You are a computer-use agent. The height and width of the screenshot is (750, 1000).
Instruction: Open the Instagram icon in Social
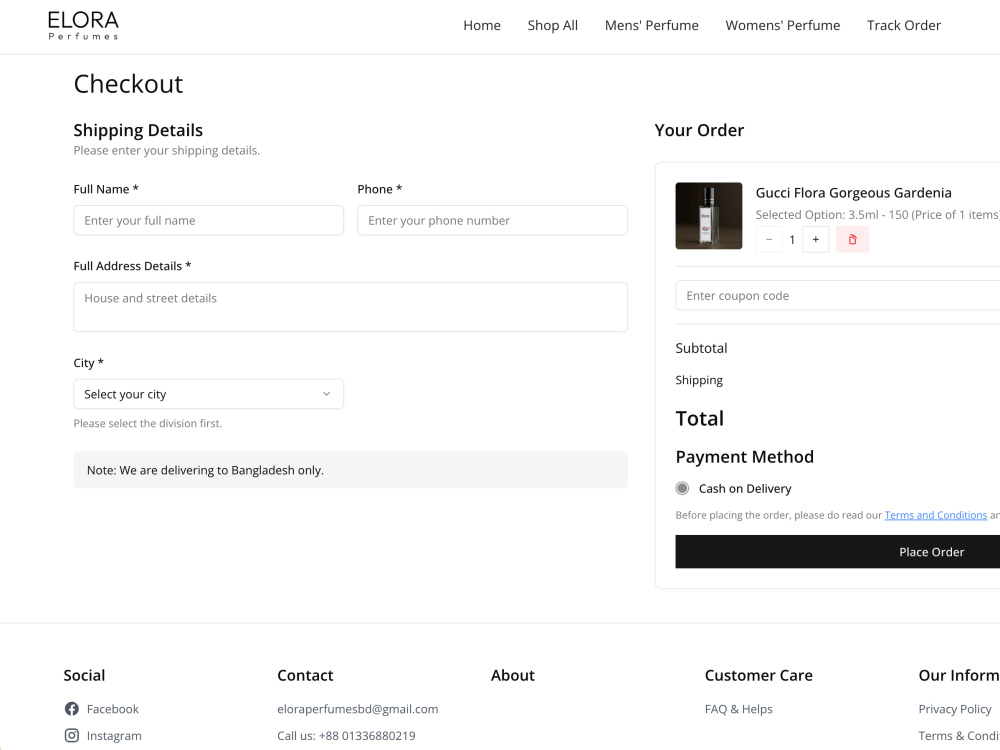(72, 736)
